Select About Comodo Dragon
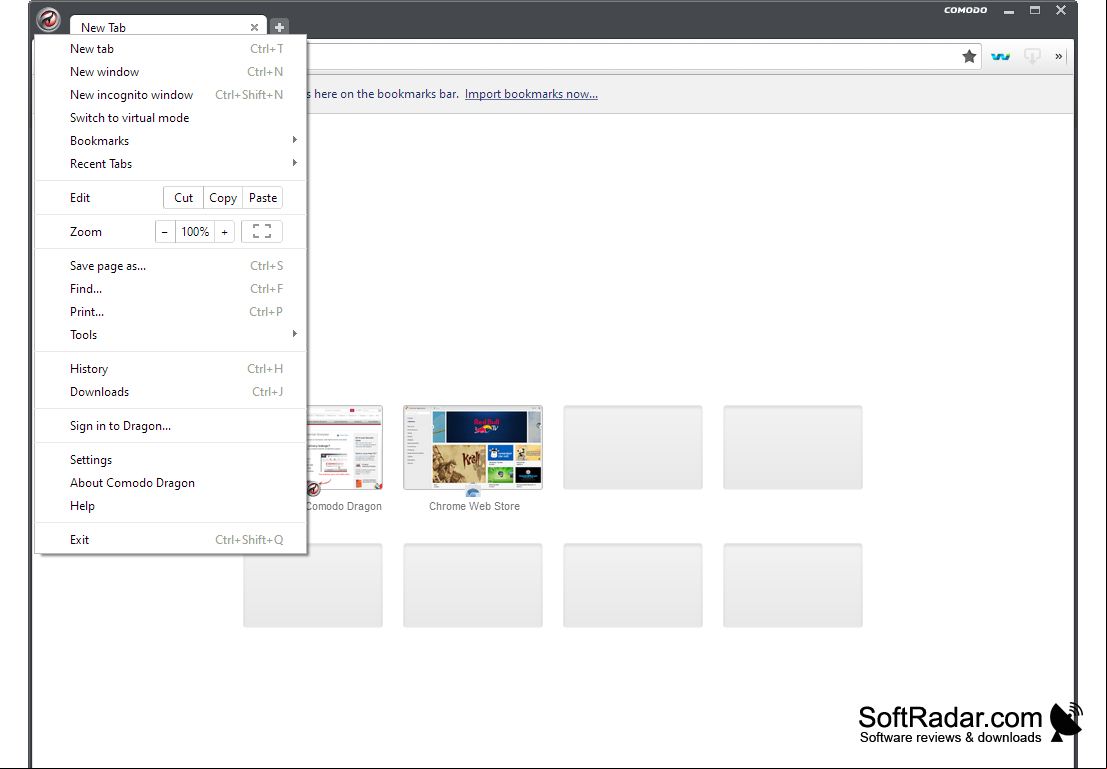Screen dimensions: 1107x769 tap(171, 483)
